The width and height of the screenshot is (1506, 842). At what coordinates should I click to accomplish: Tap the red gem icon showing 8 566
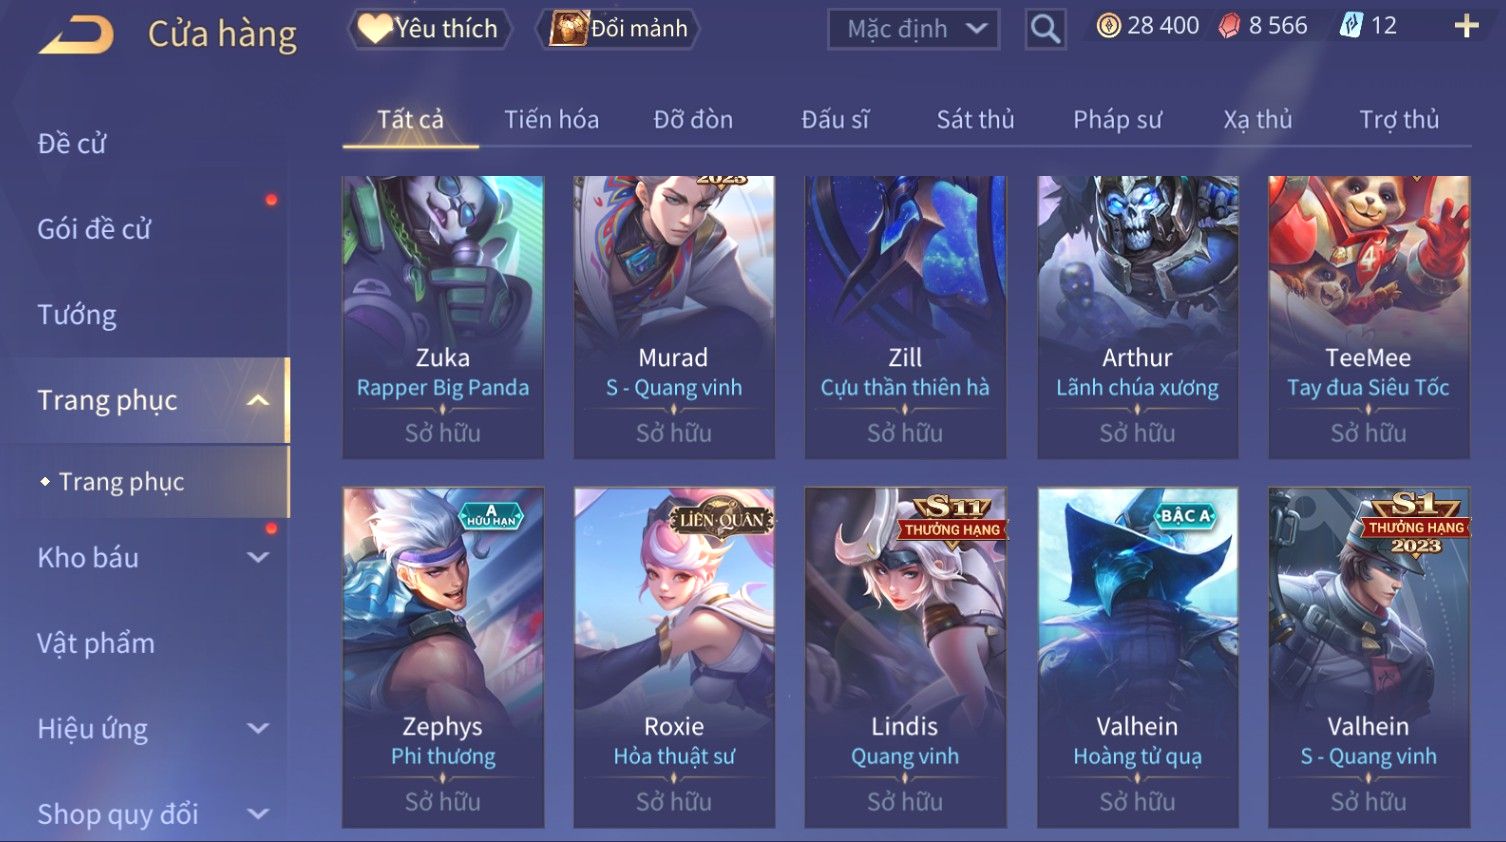[1229, 26]
